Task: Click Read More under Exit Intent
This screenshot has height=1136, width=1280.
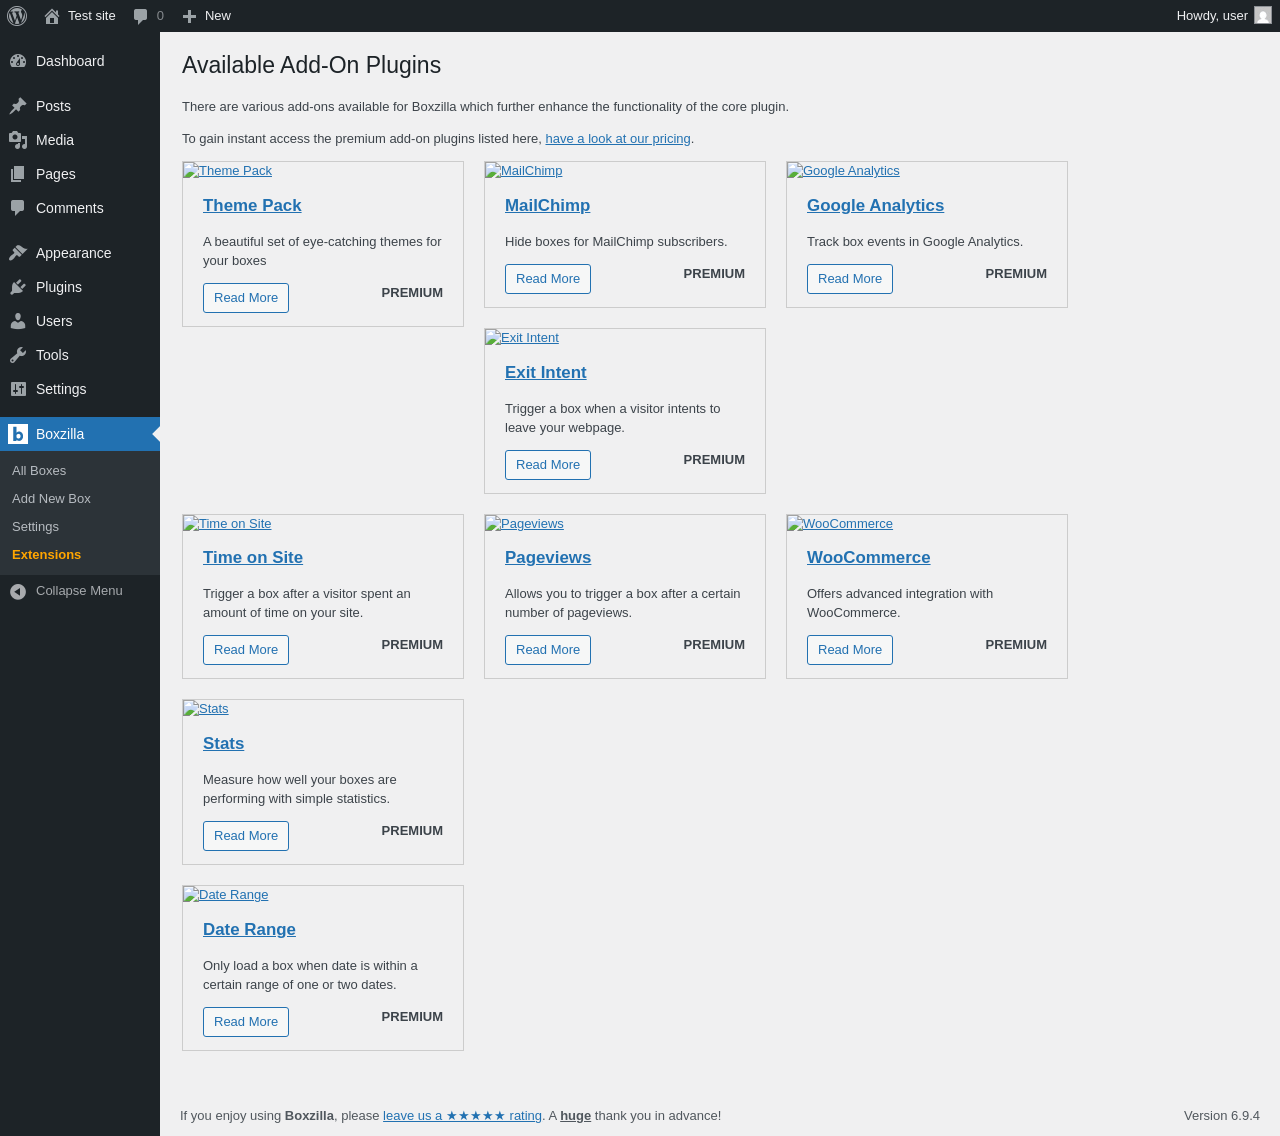Action: (x=548, y=465)
